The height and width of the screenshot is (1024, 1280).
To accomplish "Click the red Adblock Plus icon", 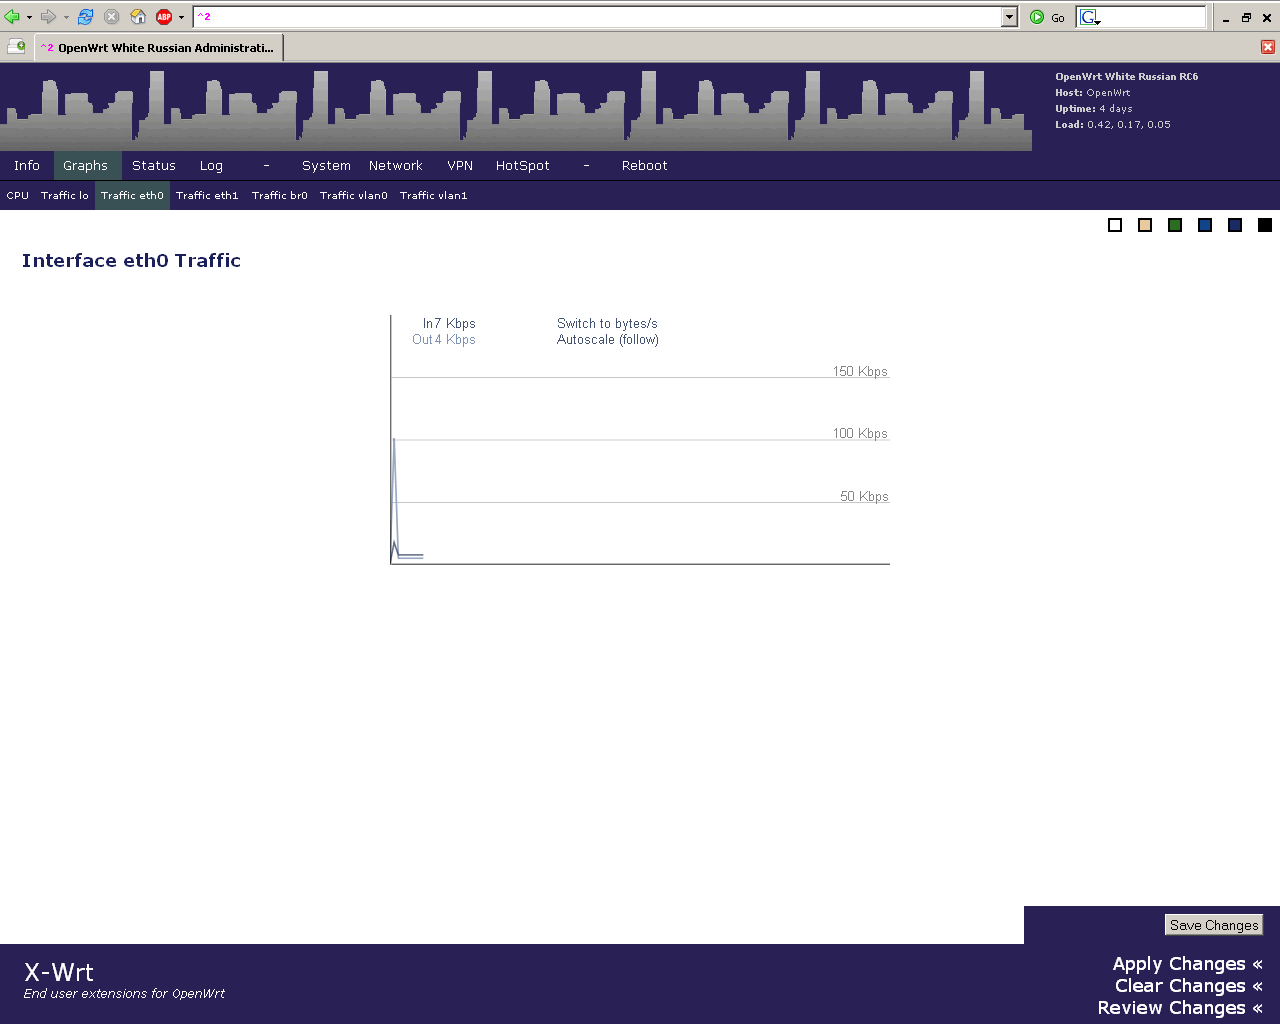I will [164, 17].
